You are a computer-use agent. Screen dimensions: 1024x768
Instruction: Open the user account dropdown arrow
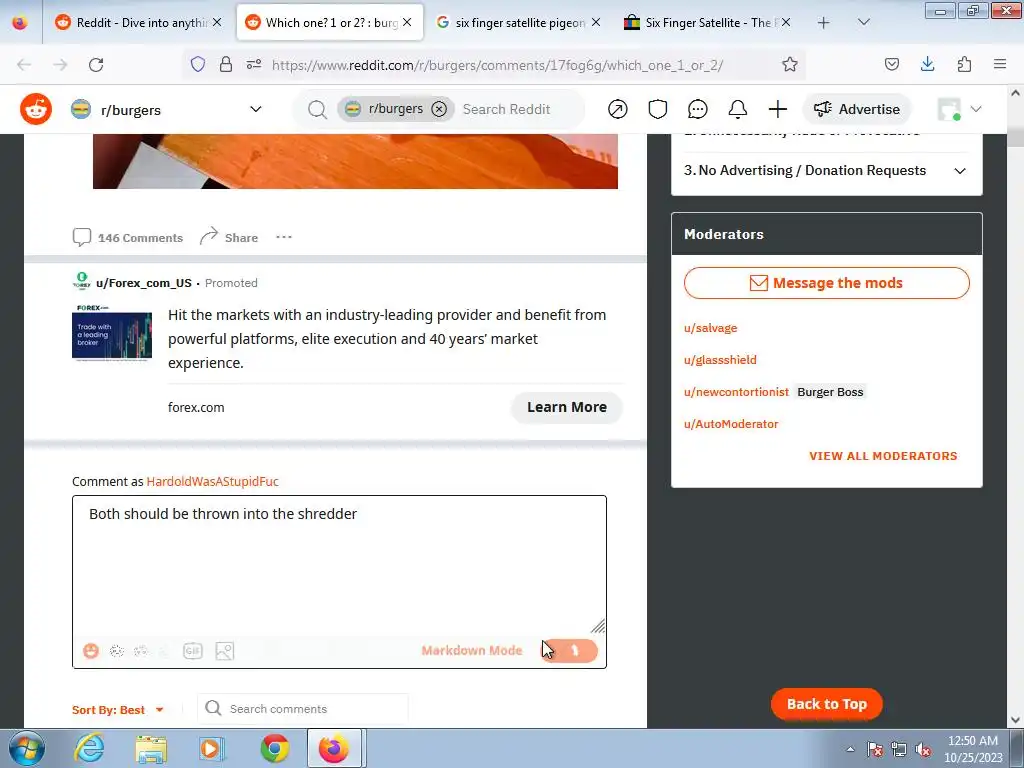pos(976,109)
